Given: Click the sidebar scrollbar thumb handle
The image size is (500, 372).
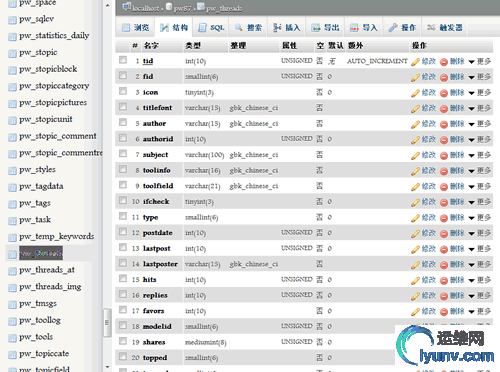Looking at the screenshot, I should pos(107,323).
